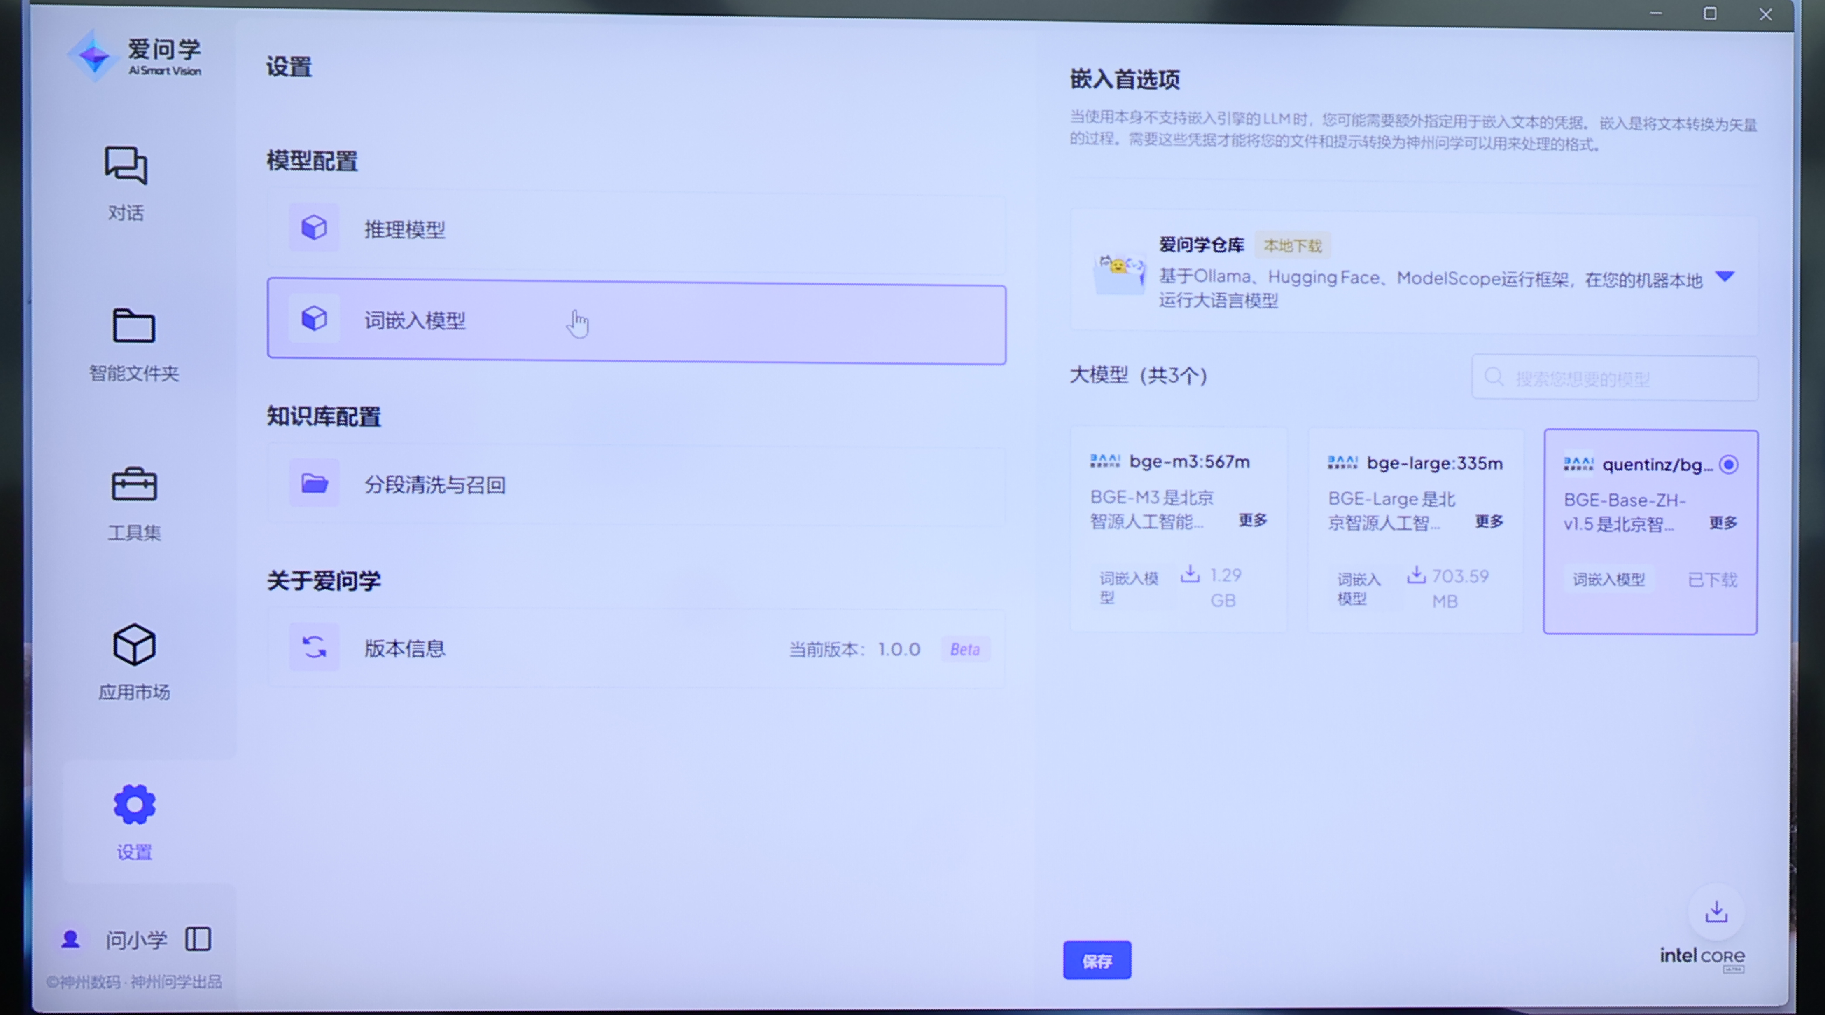This screenshot has height=1015, width=1825.
Task: Focus the model search input field
Action: (1614, 378)
